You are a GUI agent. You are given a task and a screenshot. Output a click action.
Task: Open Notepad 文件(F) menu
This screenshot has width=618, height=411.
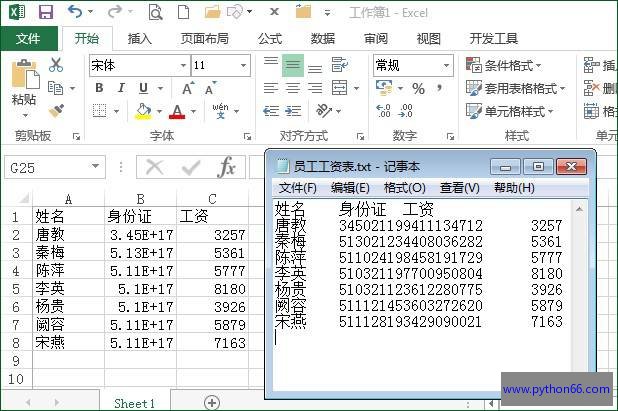click(x=298, y=188)
